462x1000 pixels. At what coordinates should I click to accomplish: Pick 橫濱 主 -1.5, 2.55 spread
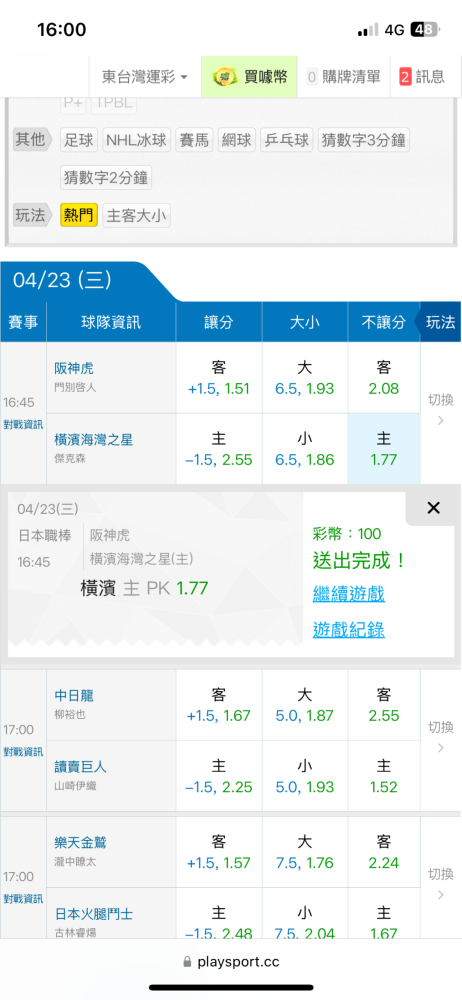219,449
